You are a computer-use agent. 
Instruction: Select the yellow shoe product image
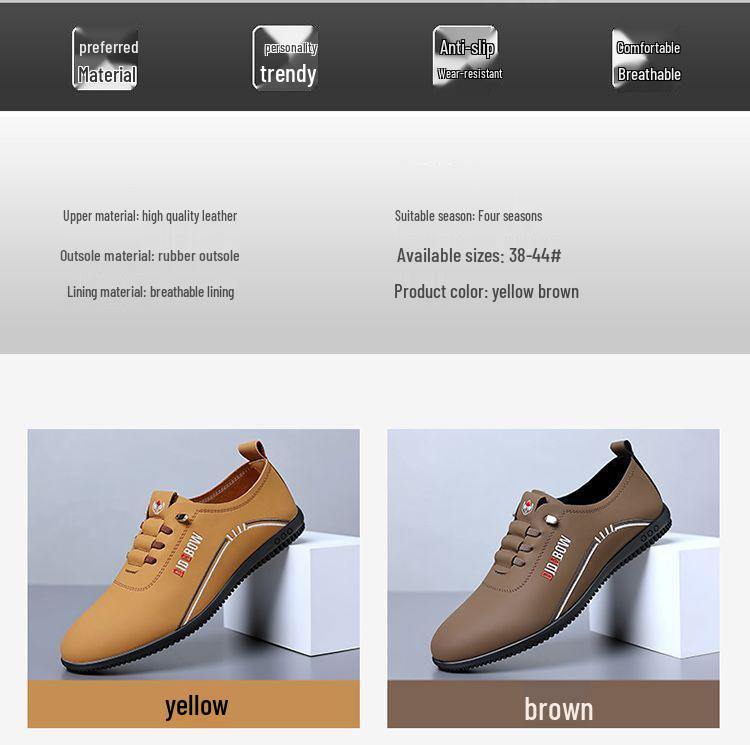click(194, 554)
